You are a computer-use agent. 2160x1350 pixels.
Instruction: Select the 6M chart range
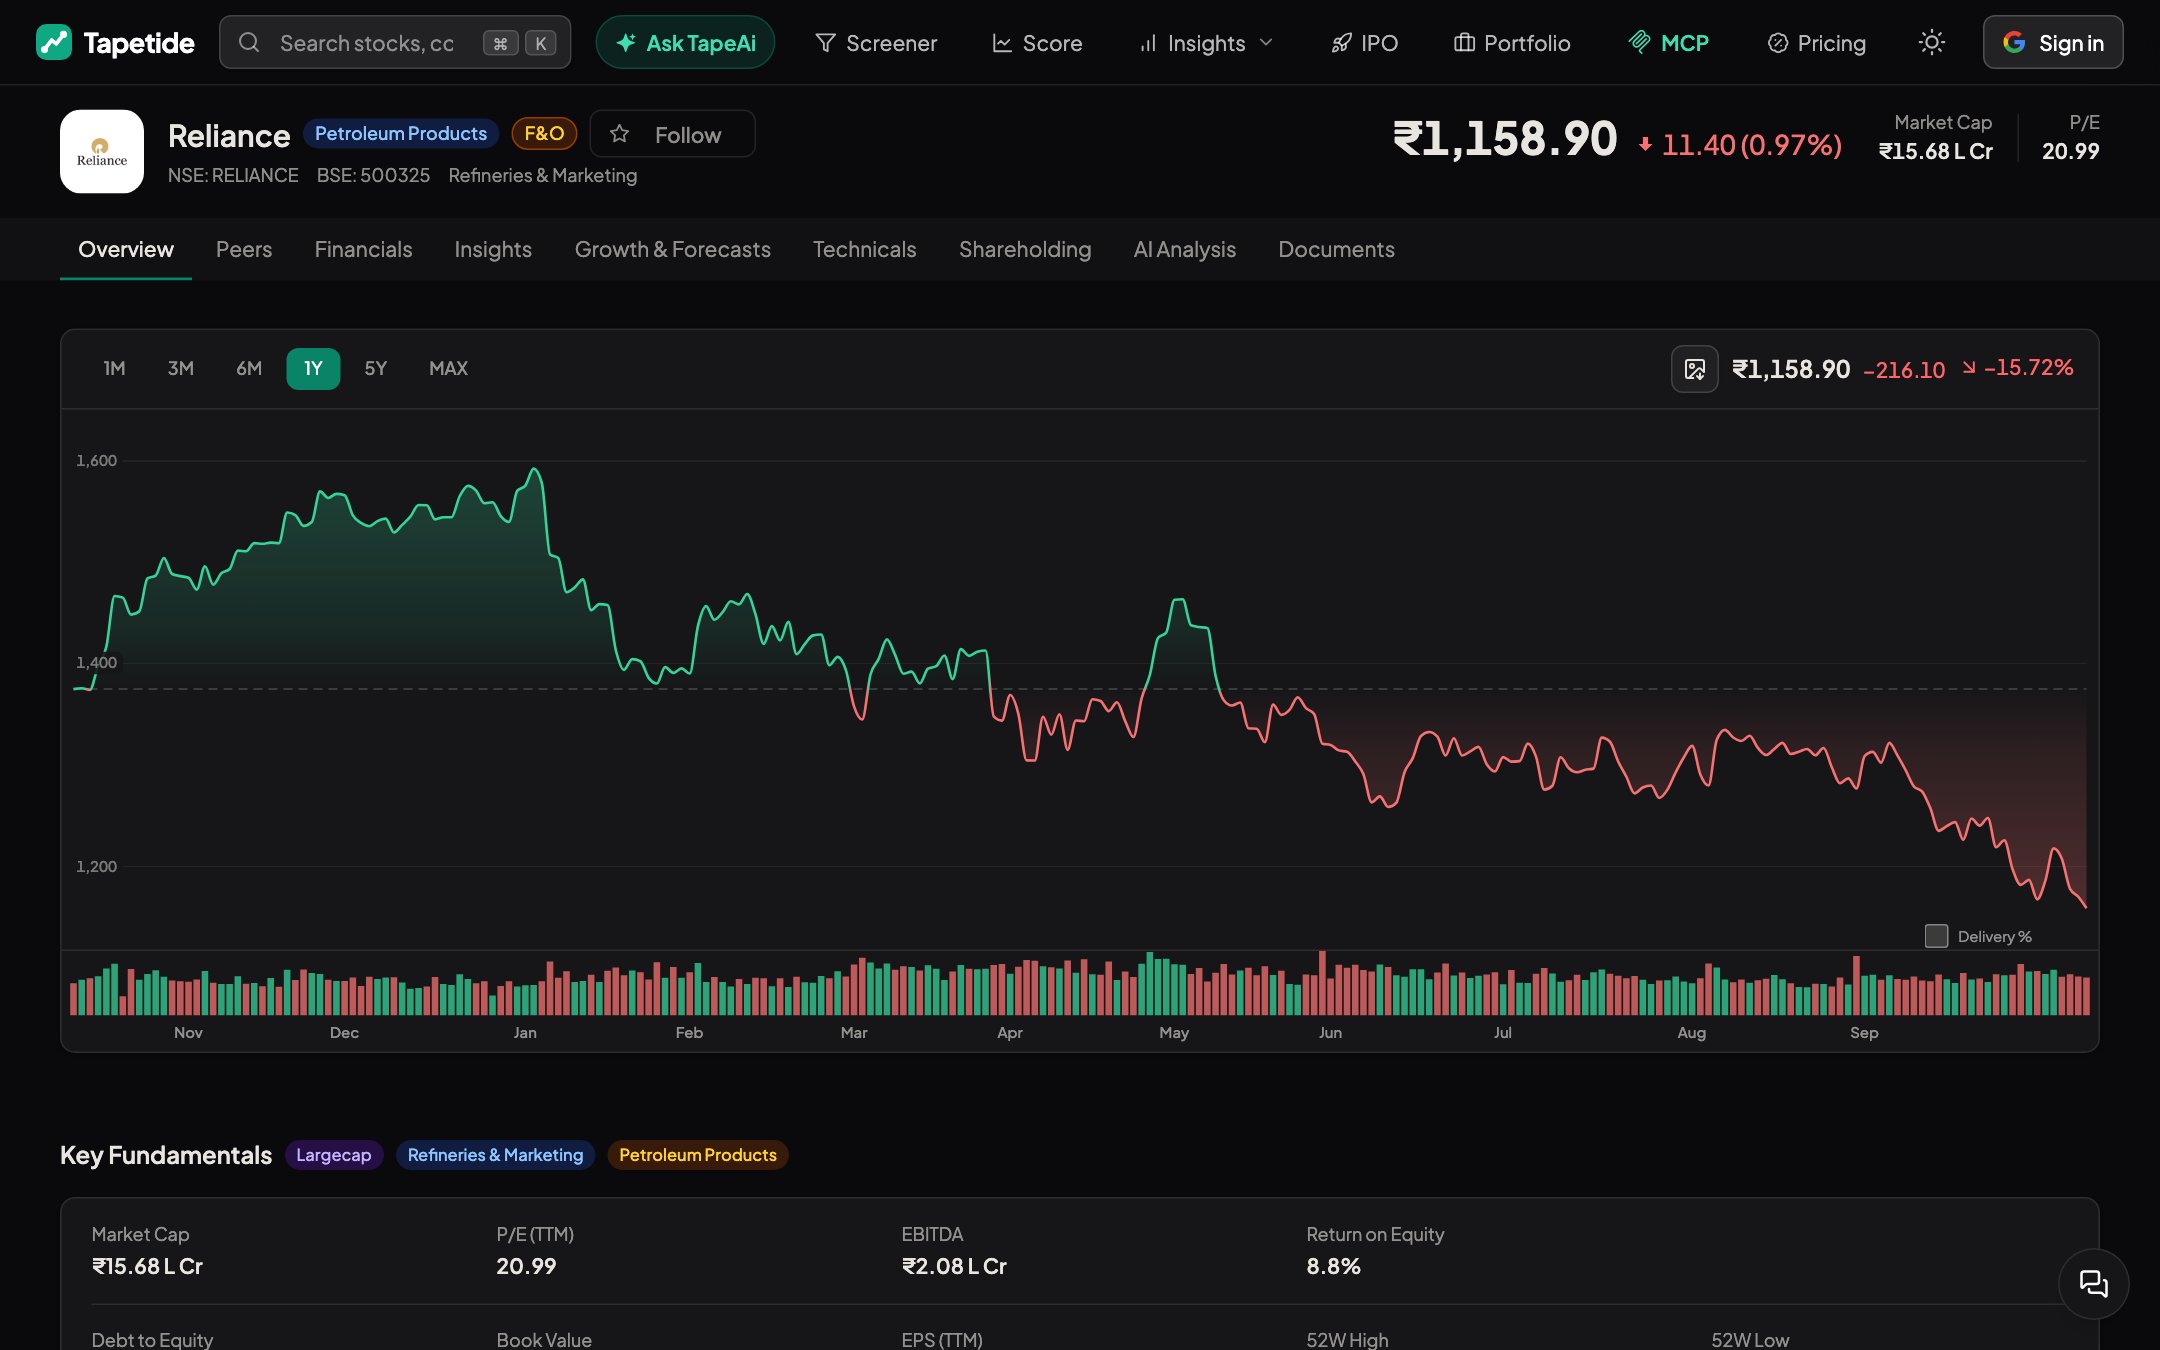click(249, 368)
